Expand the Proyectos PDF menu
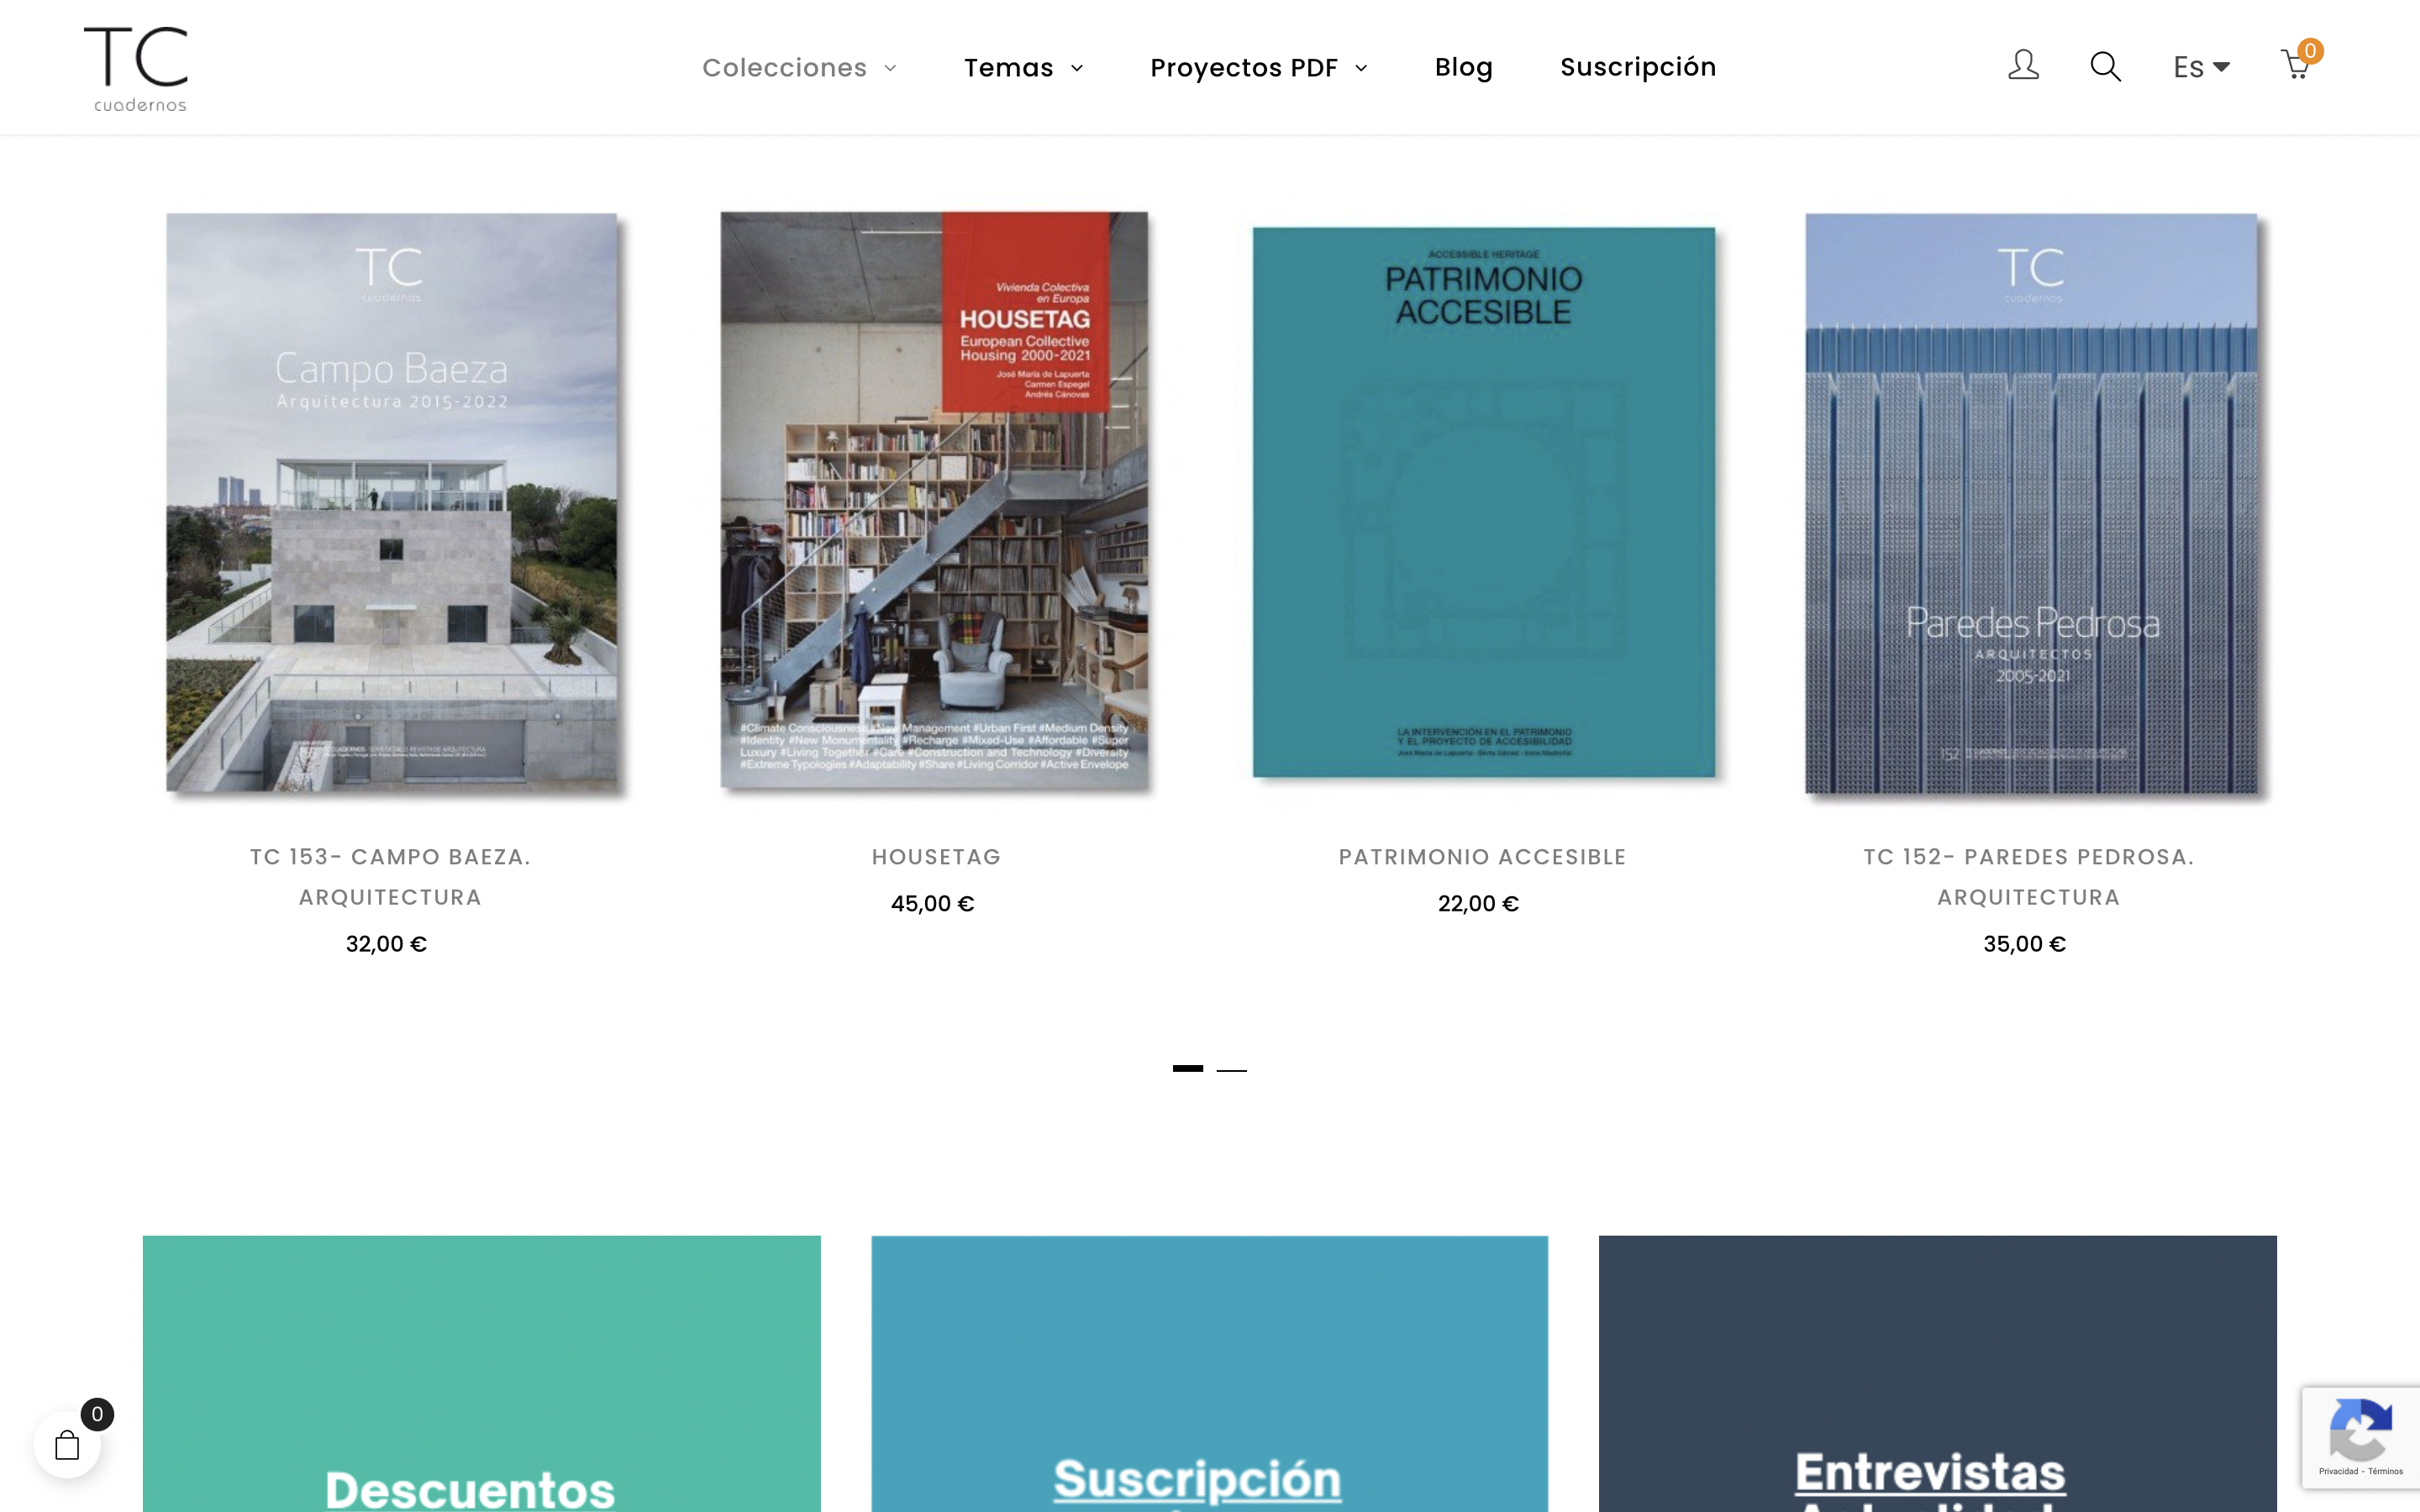Image resolution: width=2420 pixels, height=1512 pixels. [x=1258, y=67]
